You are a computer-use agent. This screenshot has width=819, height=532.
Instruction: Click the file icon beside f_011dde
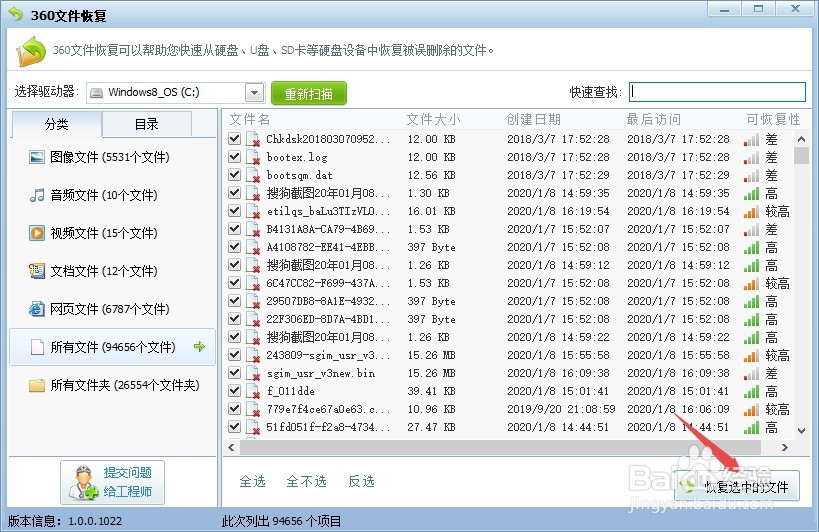pyautogui.click(x=253, y=392)
